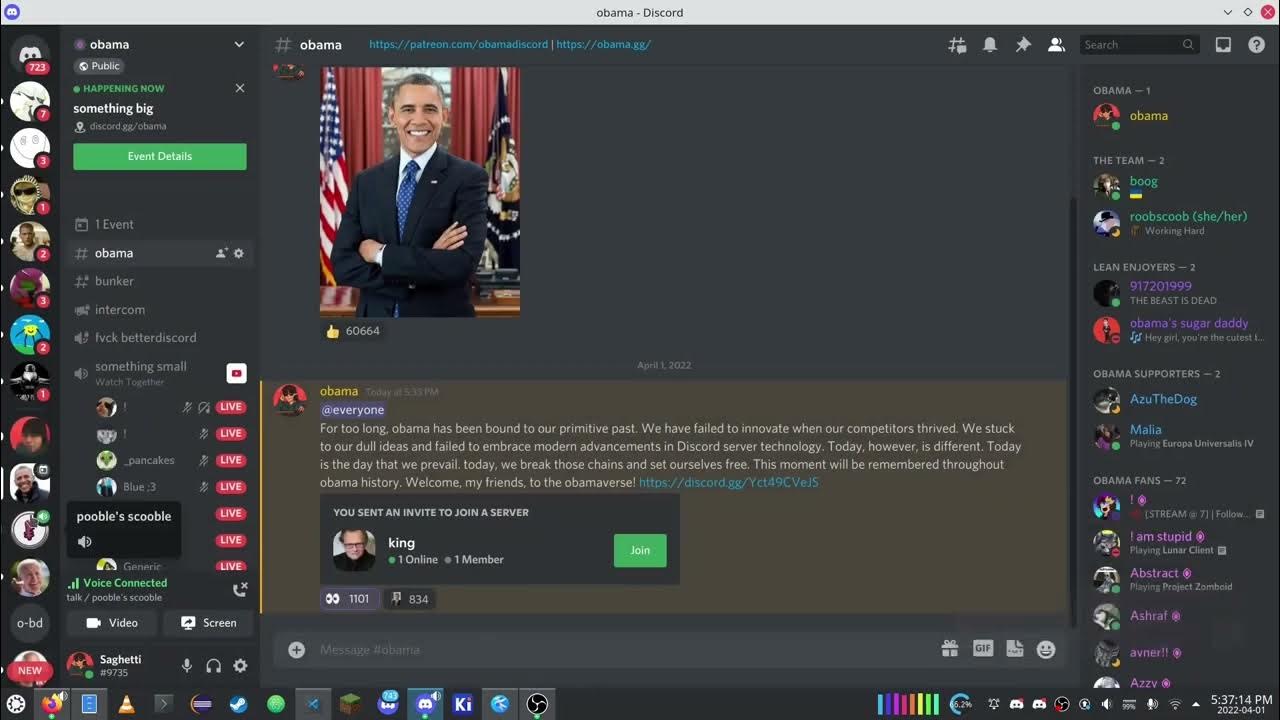Open the obama.gg link in header

coord(603,45)
